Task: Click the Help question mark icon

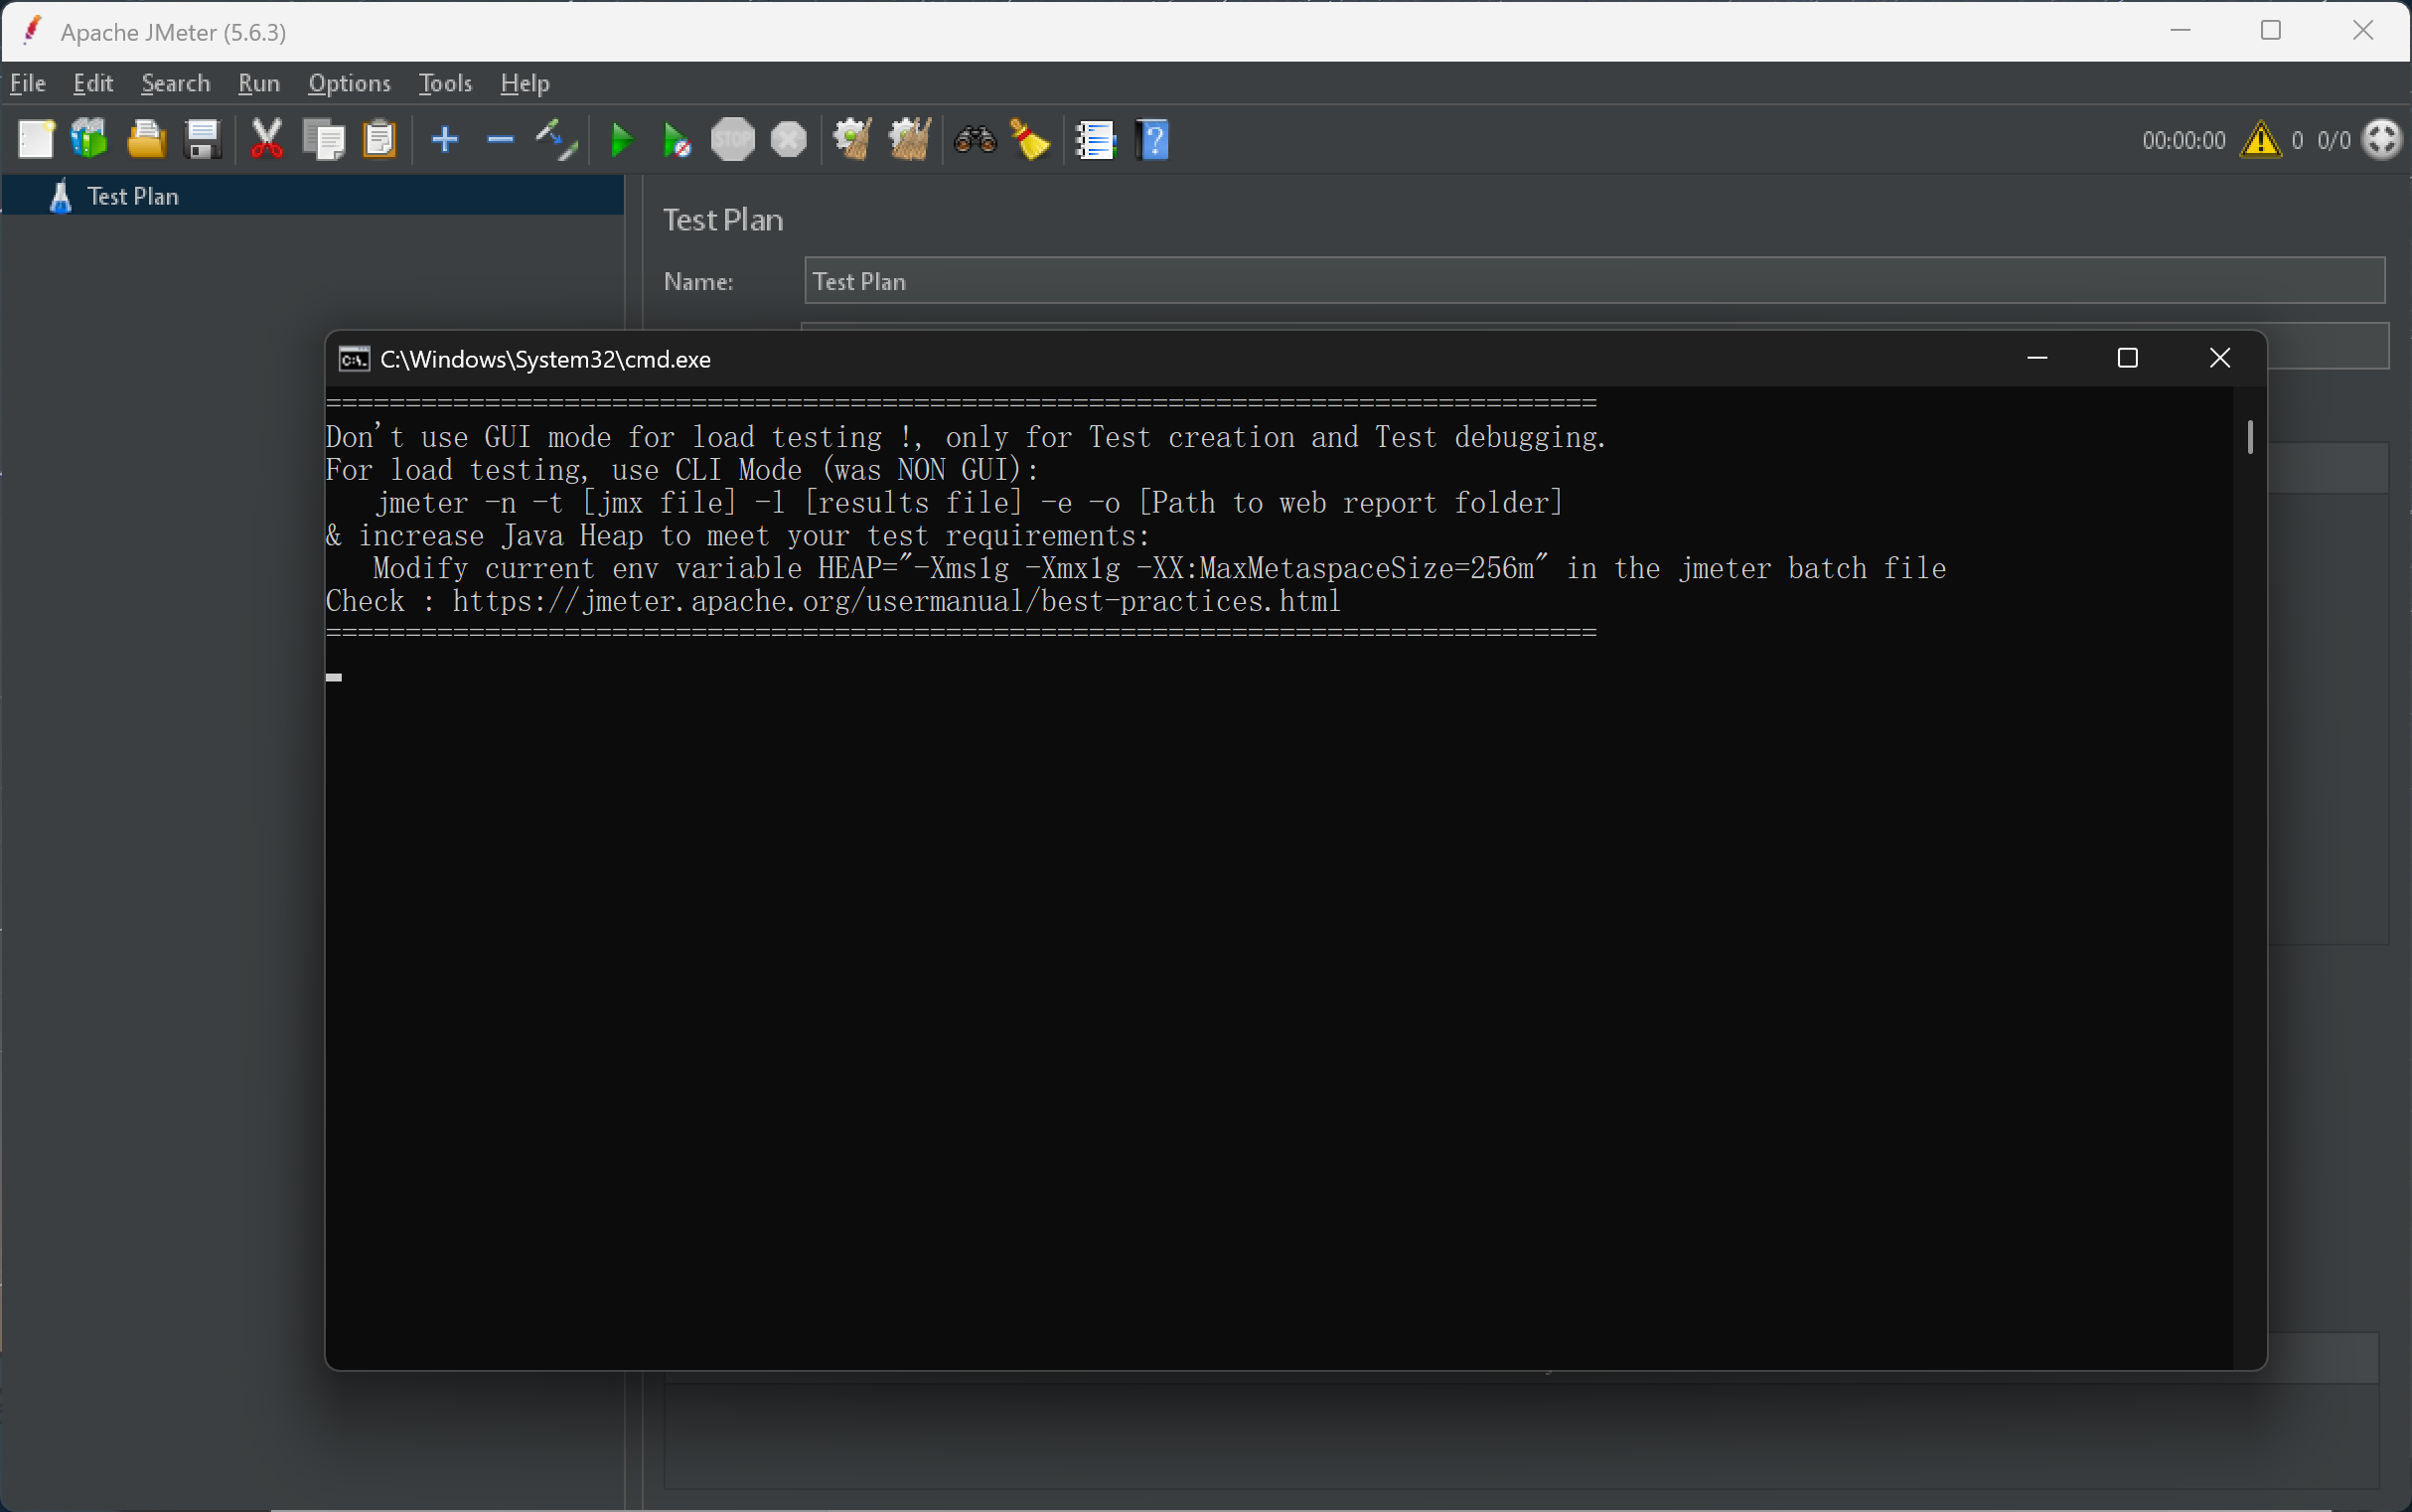Action: (1152, 140)
